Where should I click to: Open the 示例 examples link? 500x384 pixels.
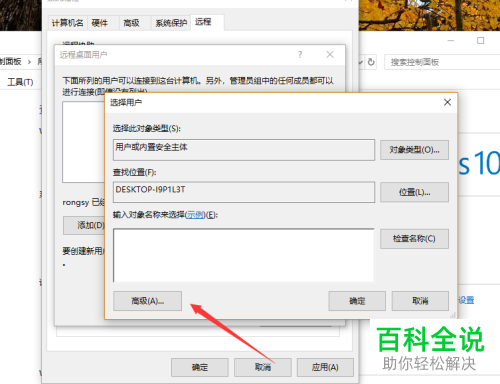pyautogui.click(x=195, y=215)
